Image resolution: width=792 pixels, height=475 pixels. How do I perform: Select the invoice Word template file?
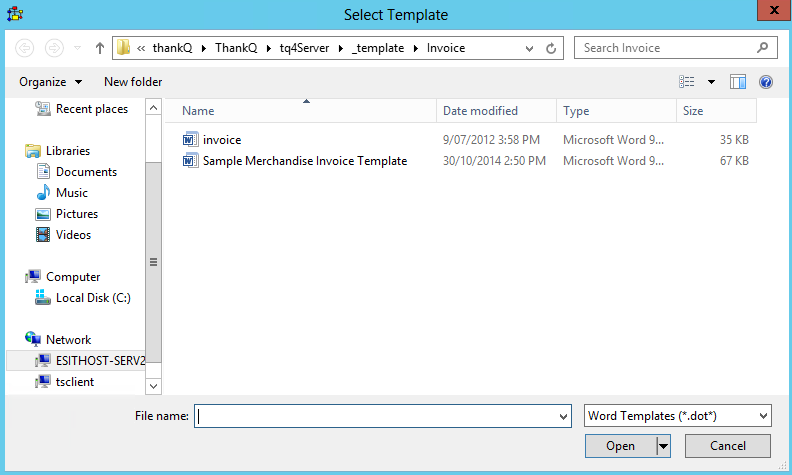pyautogui.click(x=221, y=140)
